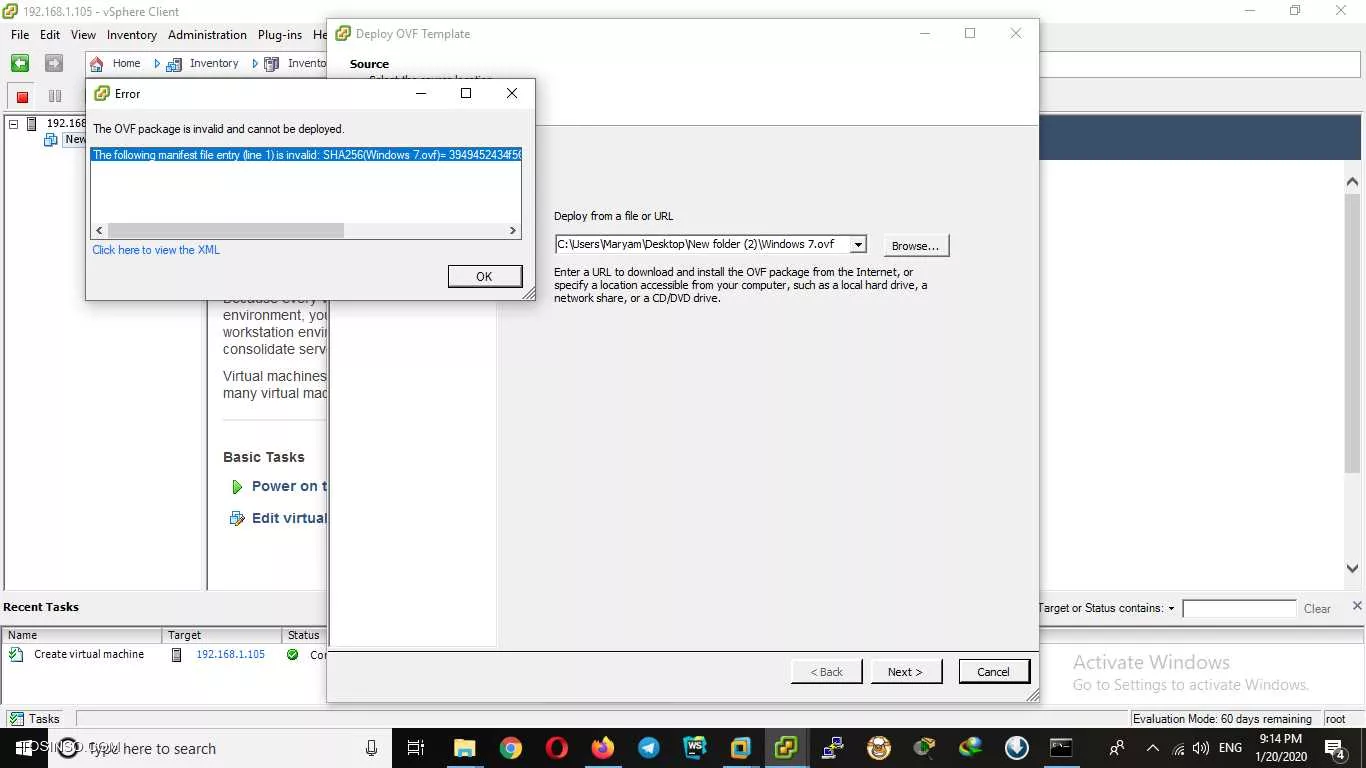Screen dimensions: 1366x768
Task: Click the Tasks button in status bar
Action: pyautogui.click(x=35, y=719)
